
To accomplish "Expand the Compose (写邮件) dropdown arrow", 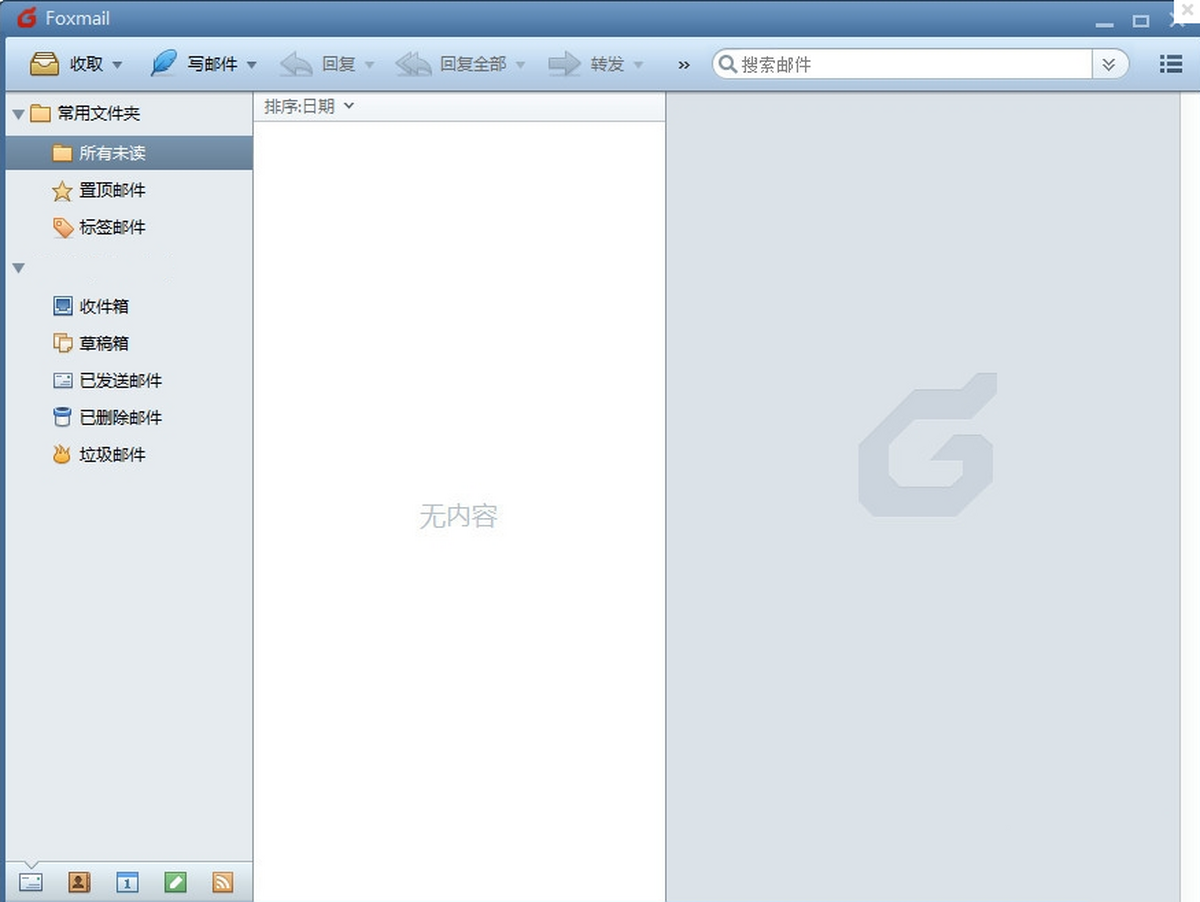I will point(252,65).
